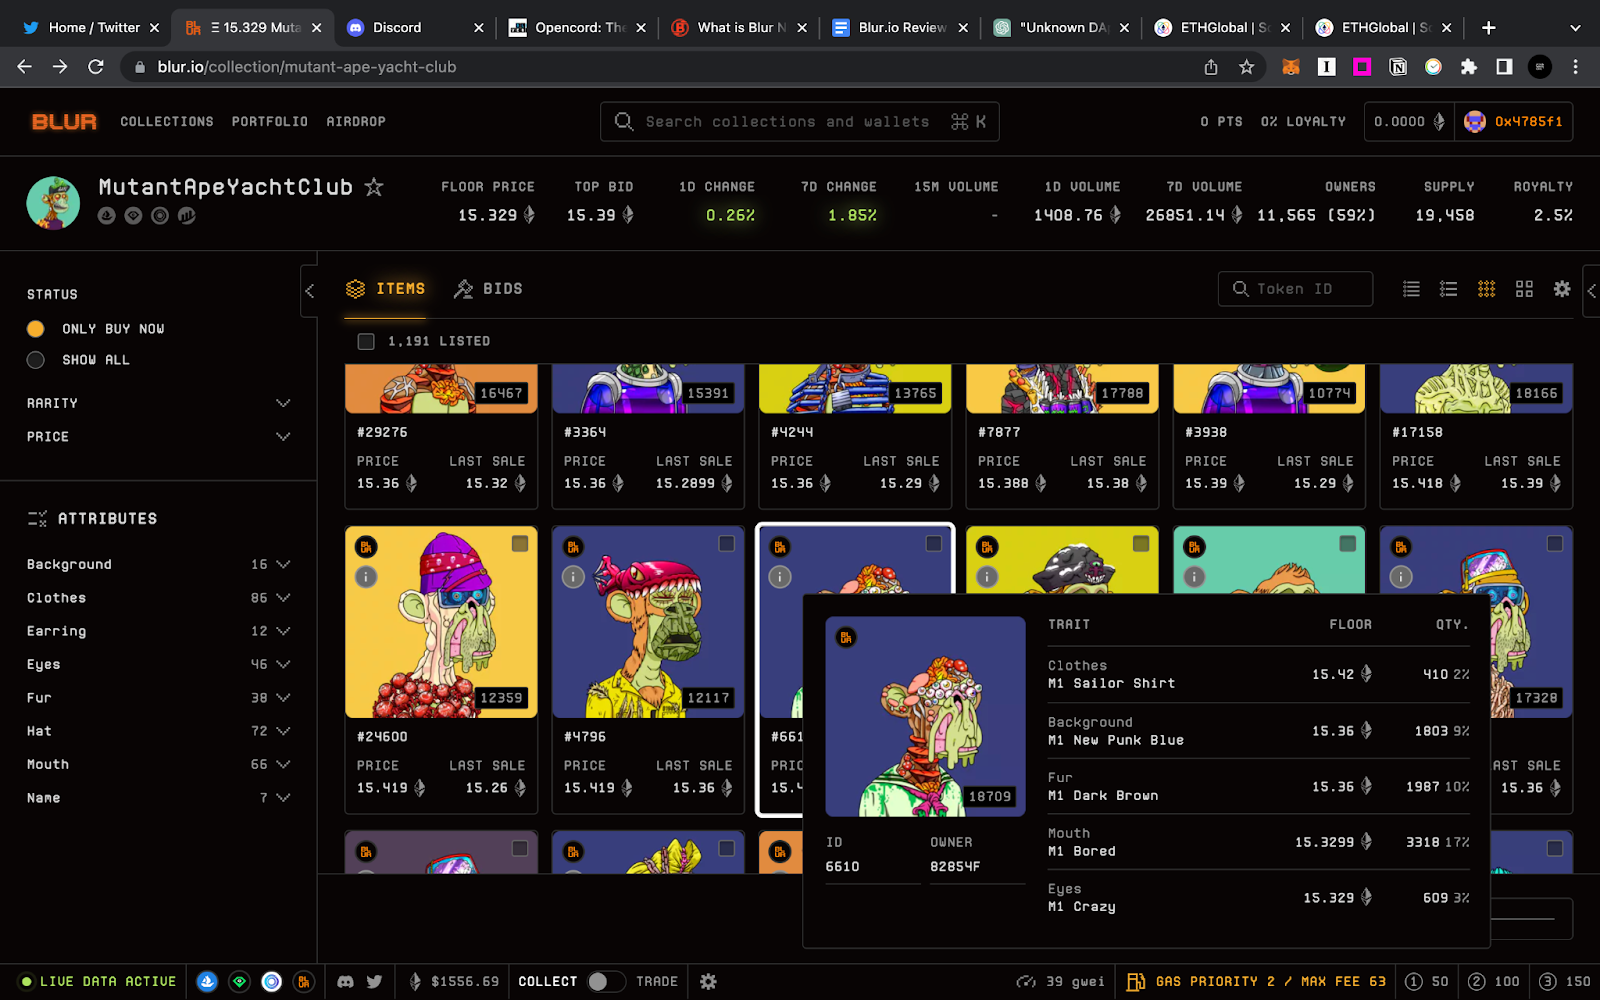Screen dimensions: 1600x1000
Task: Open the Chrome three-dot menu
Action: [x=1575, y=67]
